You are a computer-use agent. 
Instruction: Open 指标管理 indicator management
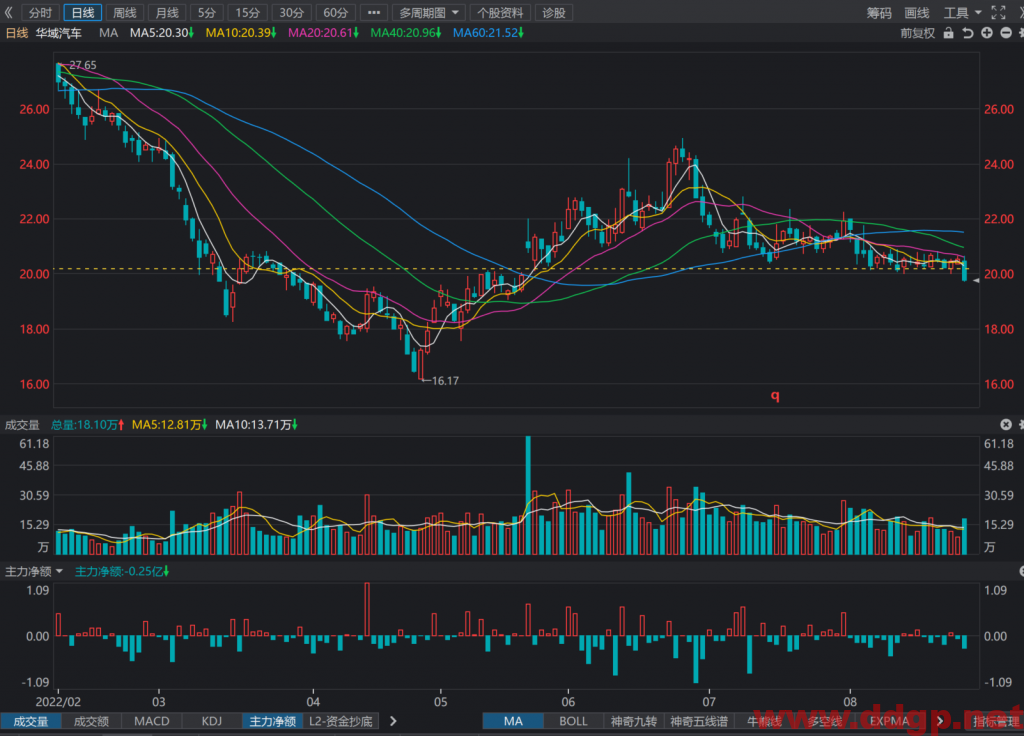click(x=996, y=721)
